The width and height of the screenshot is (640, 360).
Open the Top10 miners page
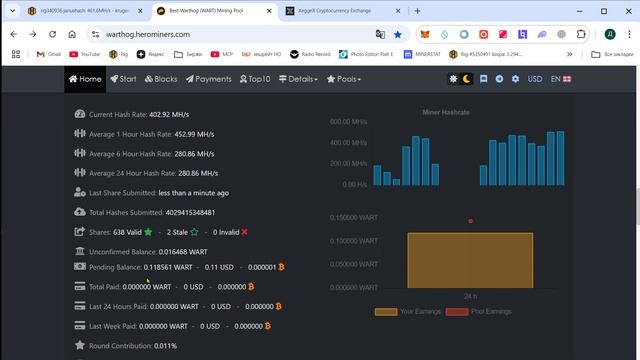pyautogui.click(x=255, y=79)
